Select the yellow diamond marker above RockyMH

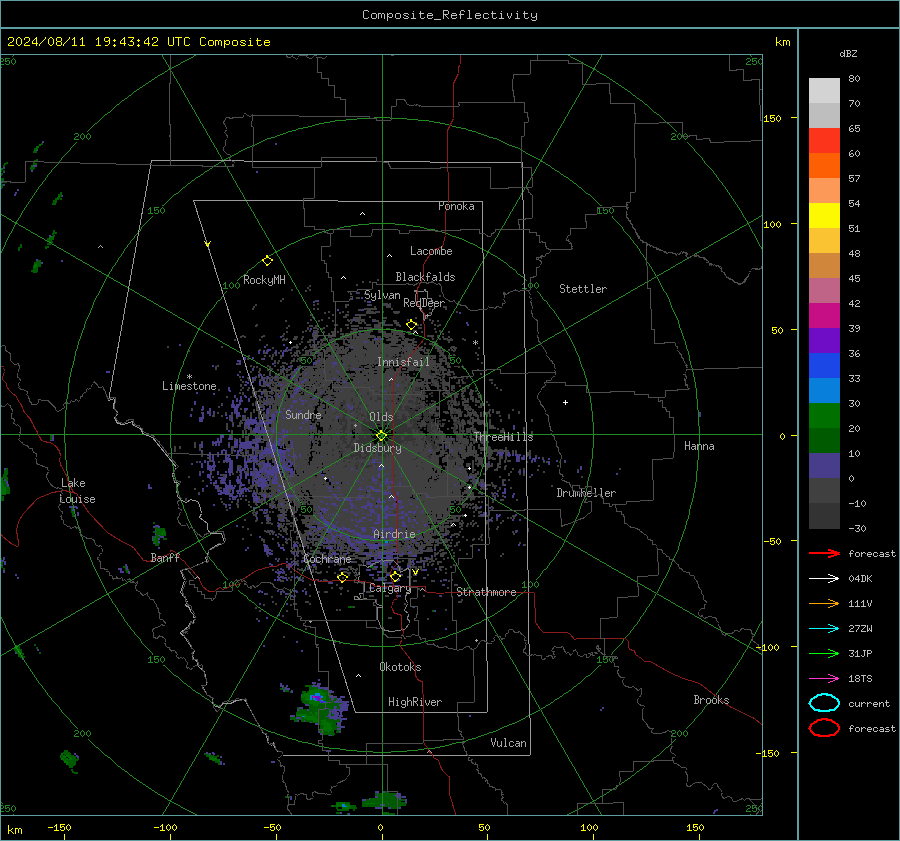click(267, 261)
